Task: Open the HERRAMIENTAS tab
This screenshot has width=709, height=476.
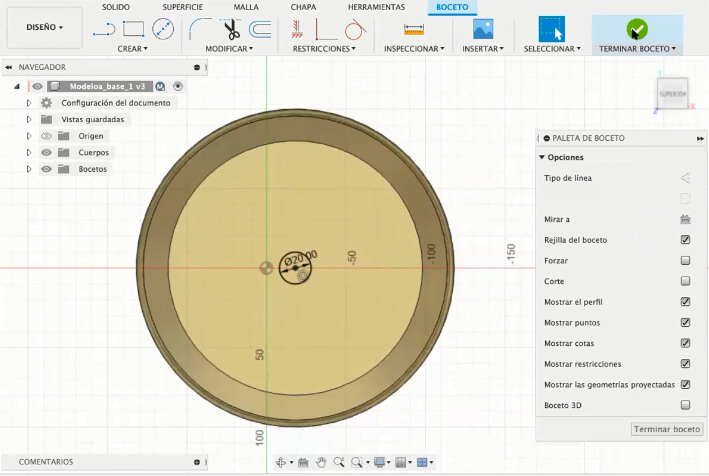Action: [376, 7]
